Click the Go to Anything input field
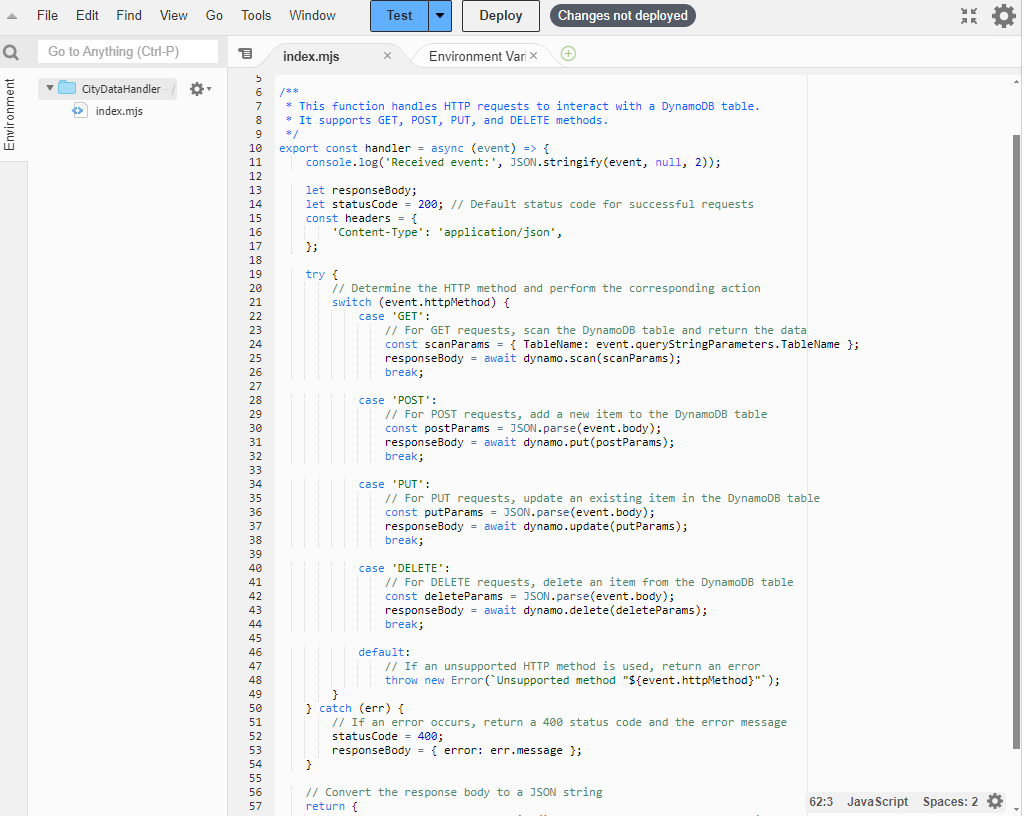1034x816 pixels. (x=128, y=51)
